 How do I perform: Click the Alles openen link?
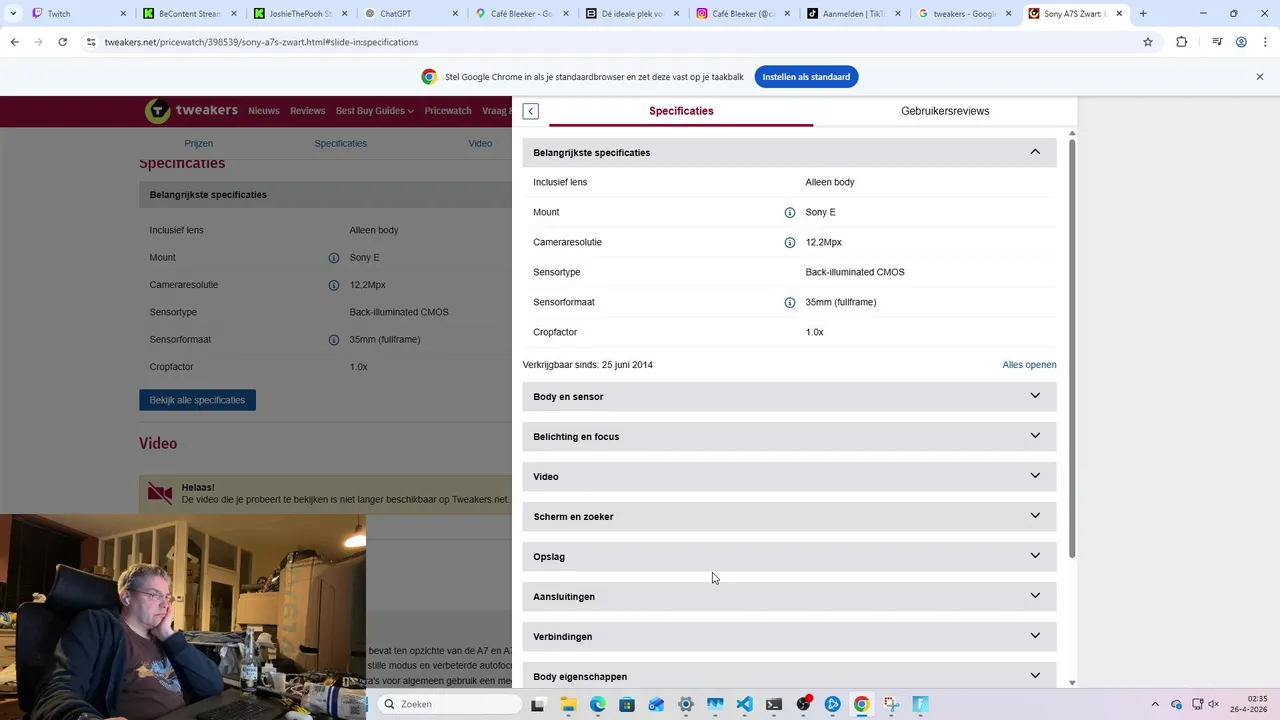(x=1029, y=365)
